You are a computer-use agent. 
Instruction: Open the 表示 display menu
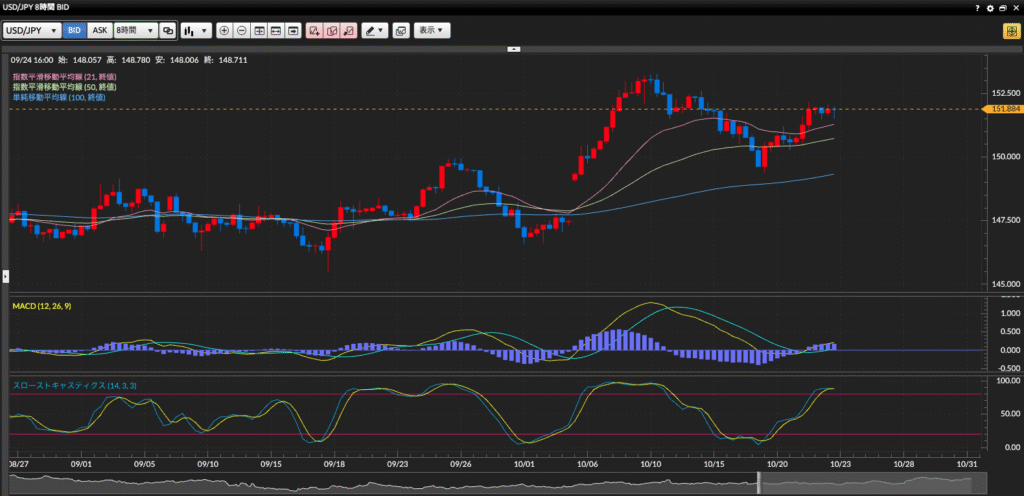point(432,31)
